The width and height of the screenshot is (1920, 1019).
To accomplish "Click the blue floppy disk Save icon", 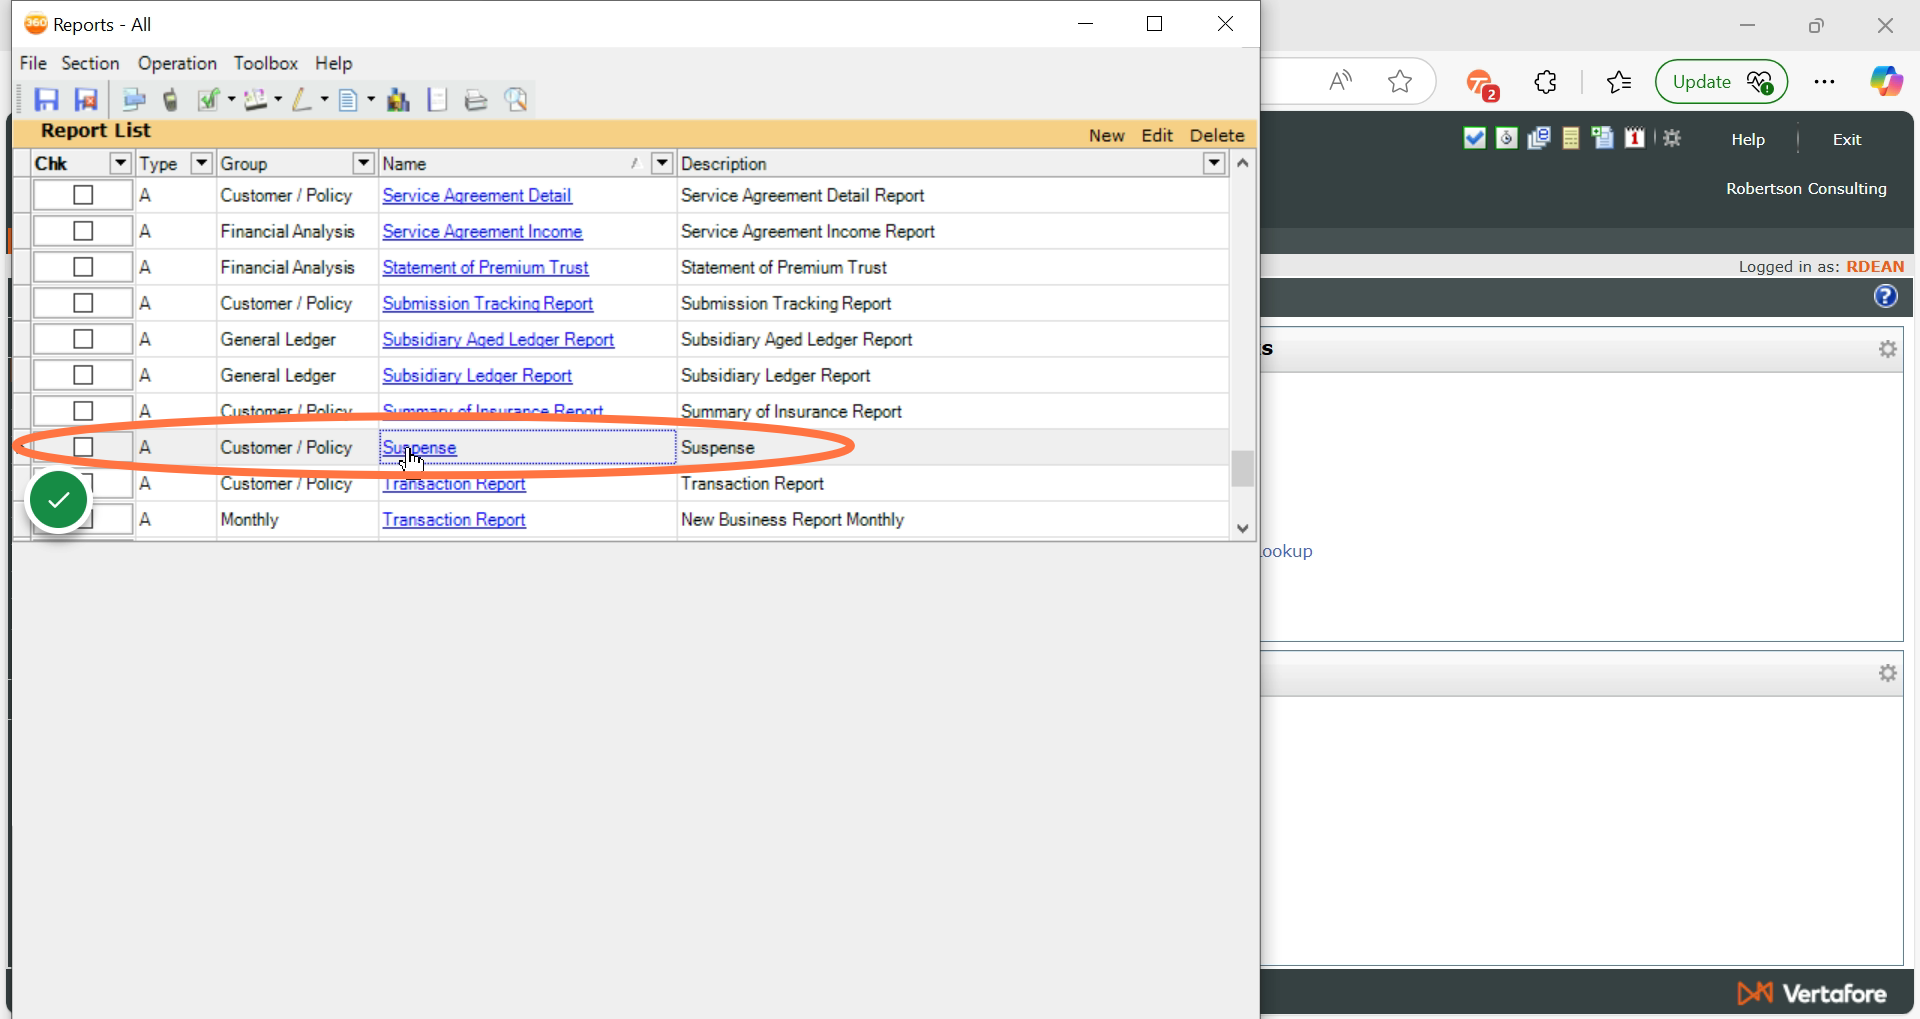I will 46,100.
